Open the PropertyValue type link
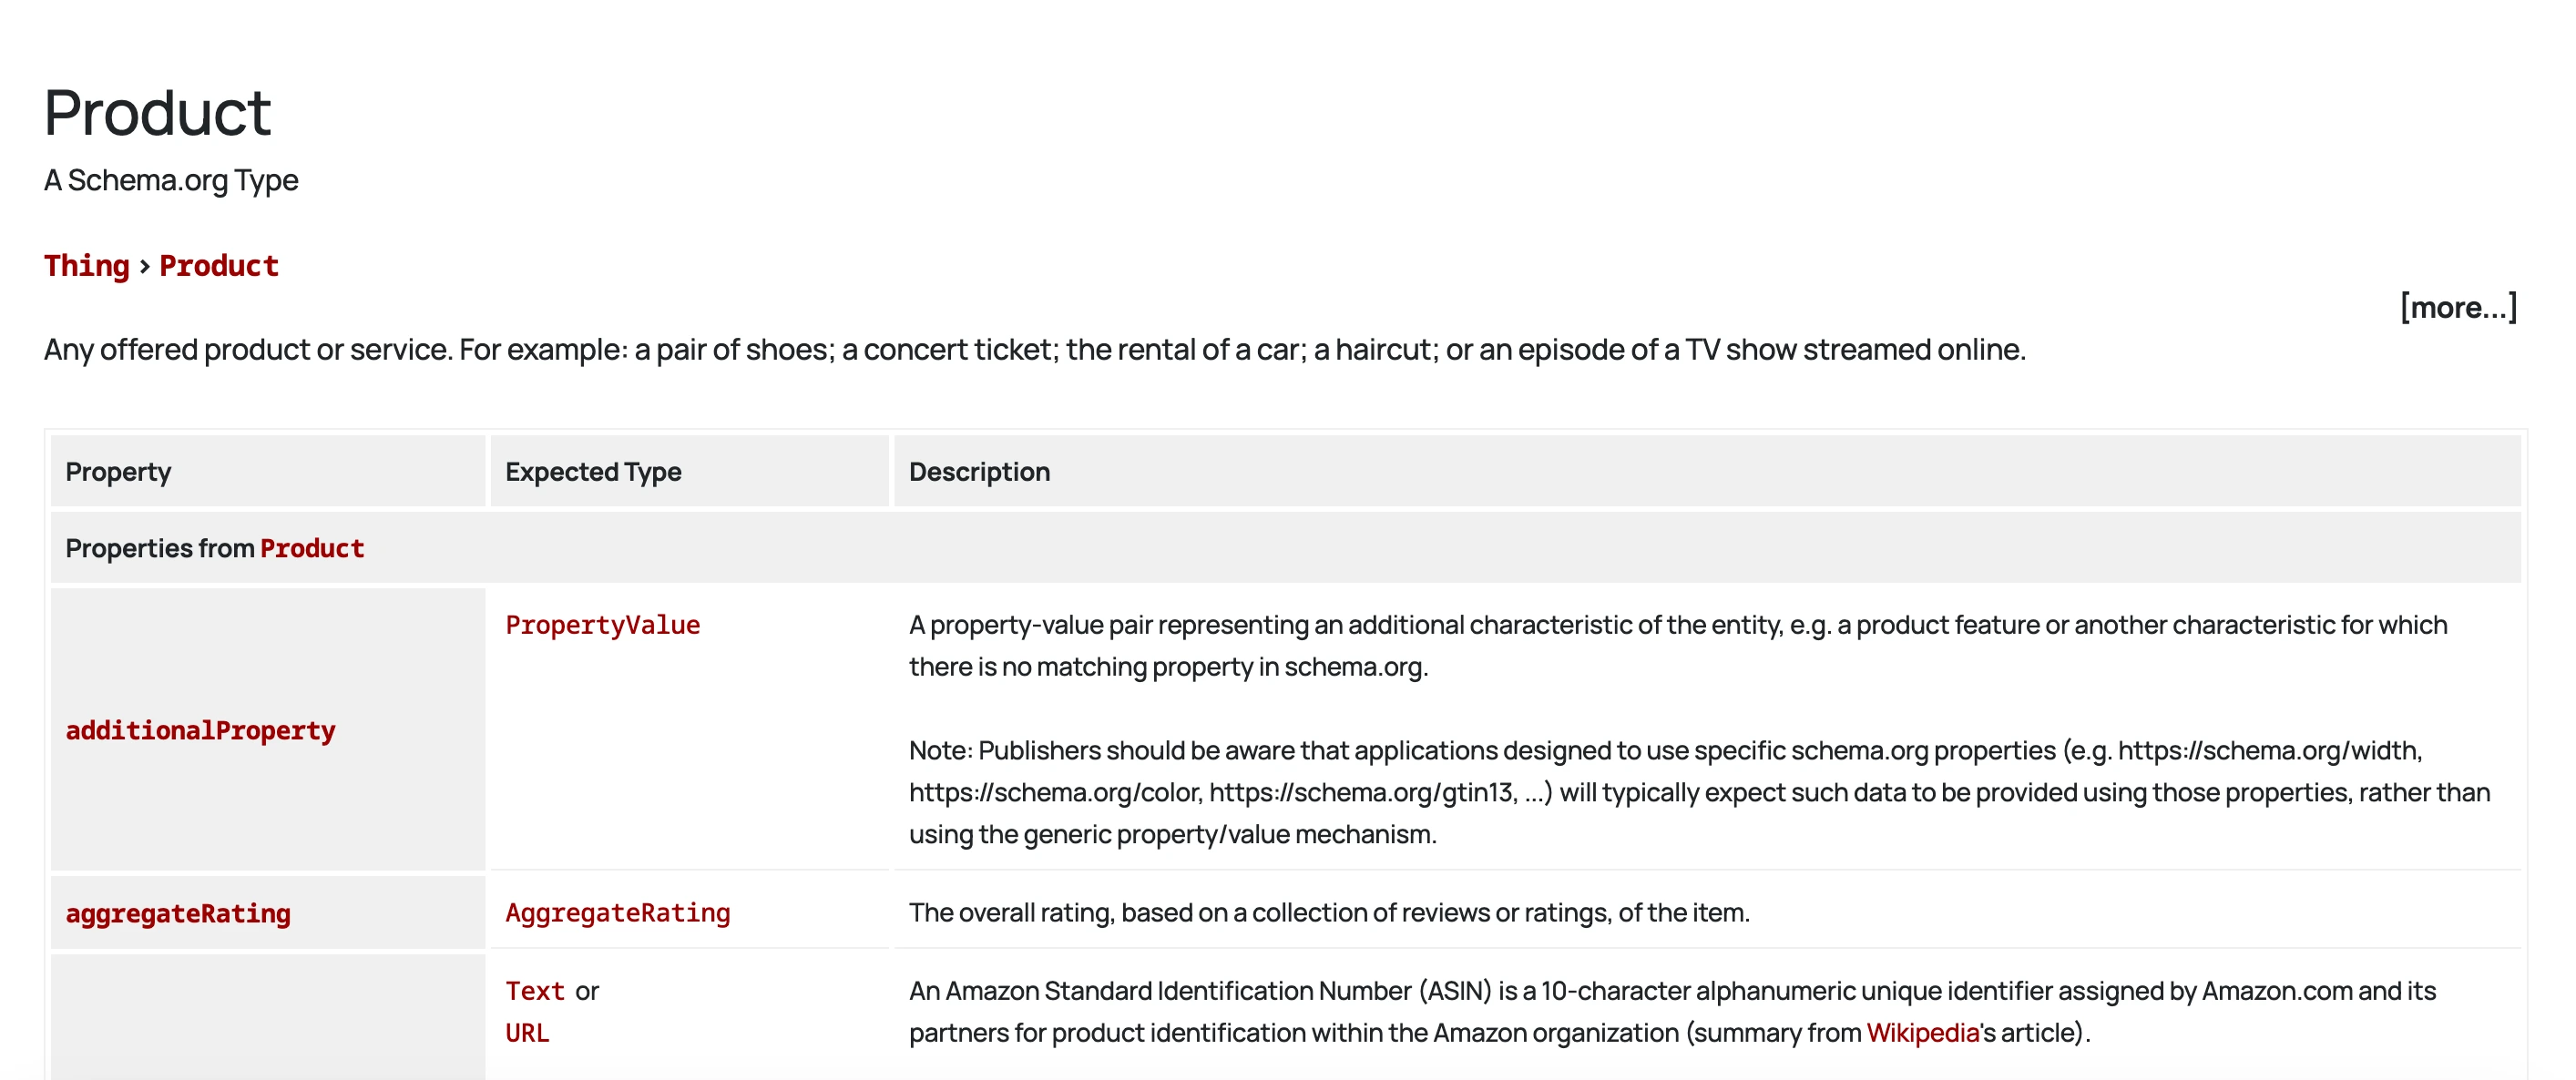 point(602,625)
